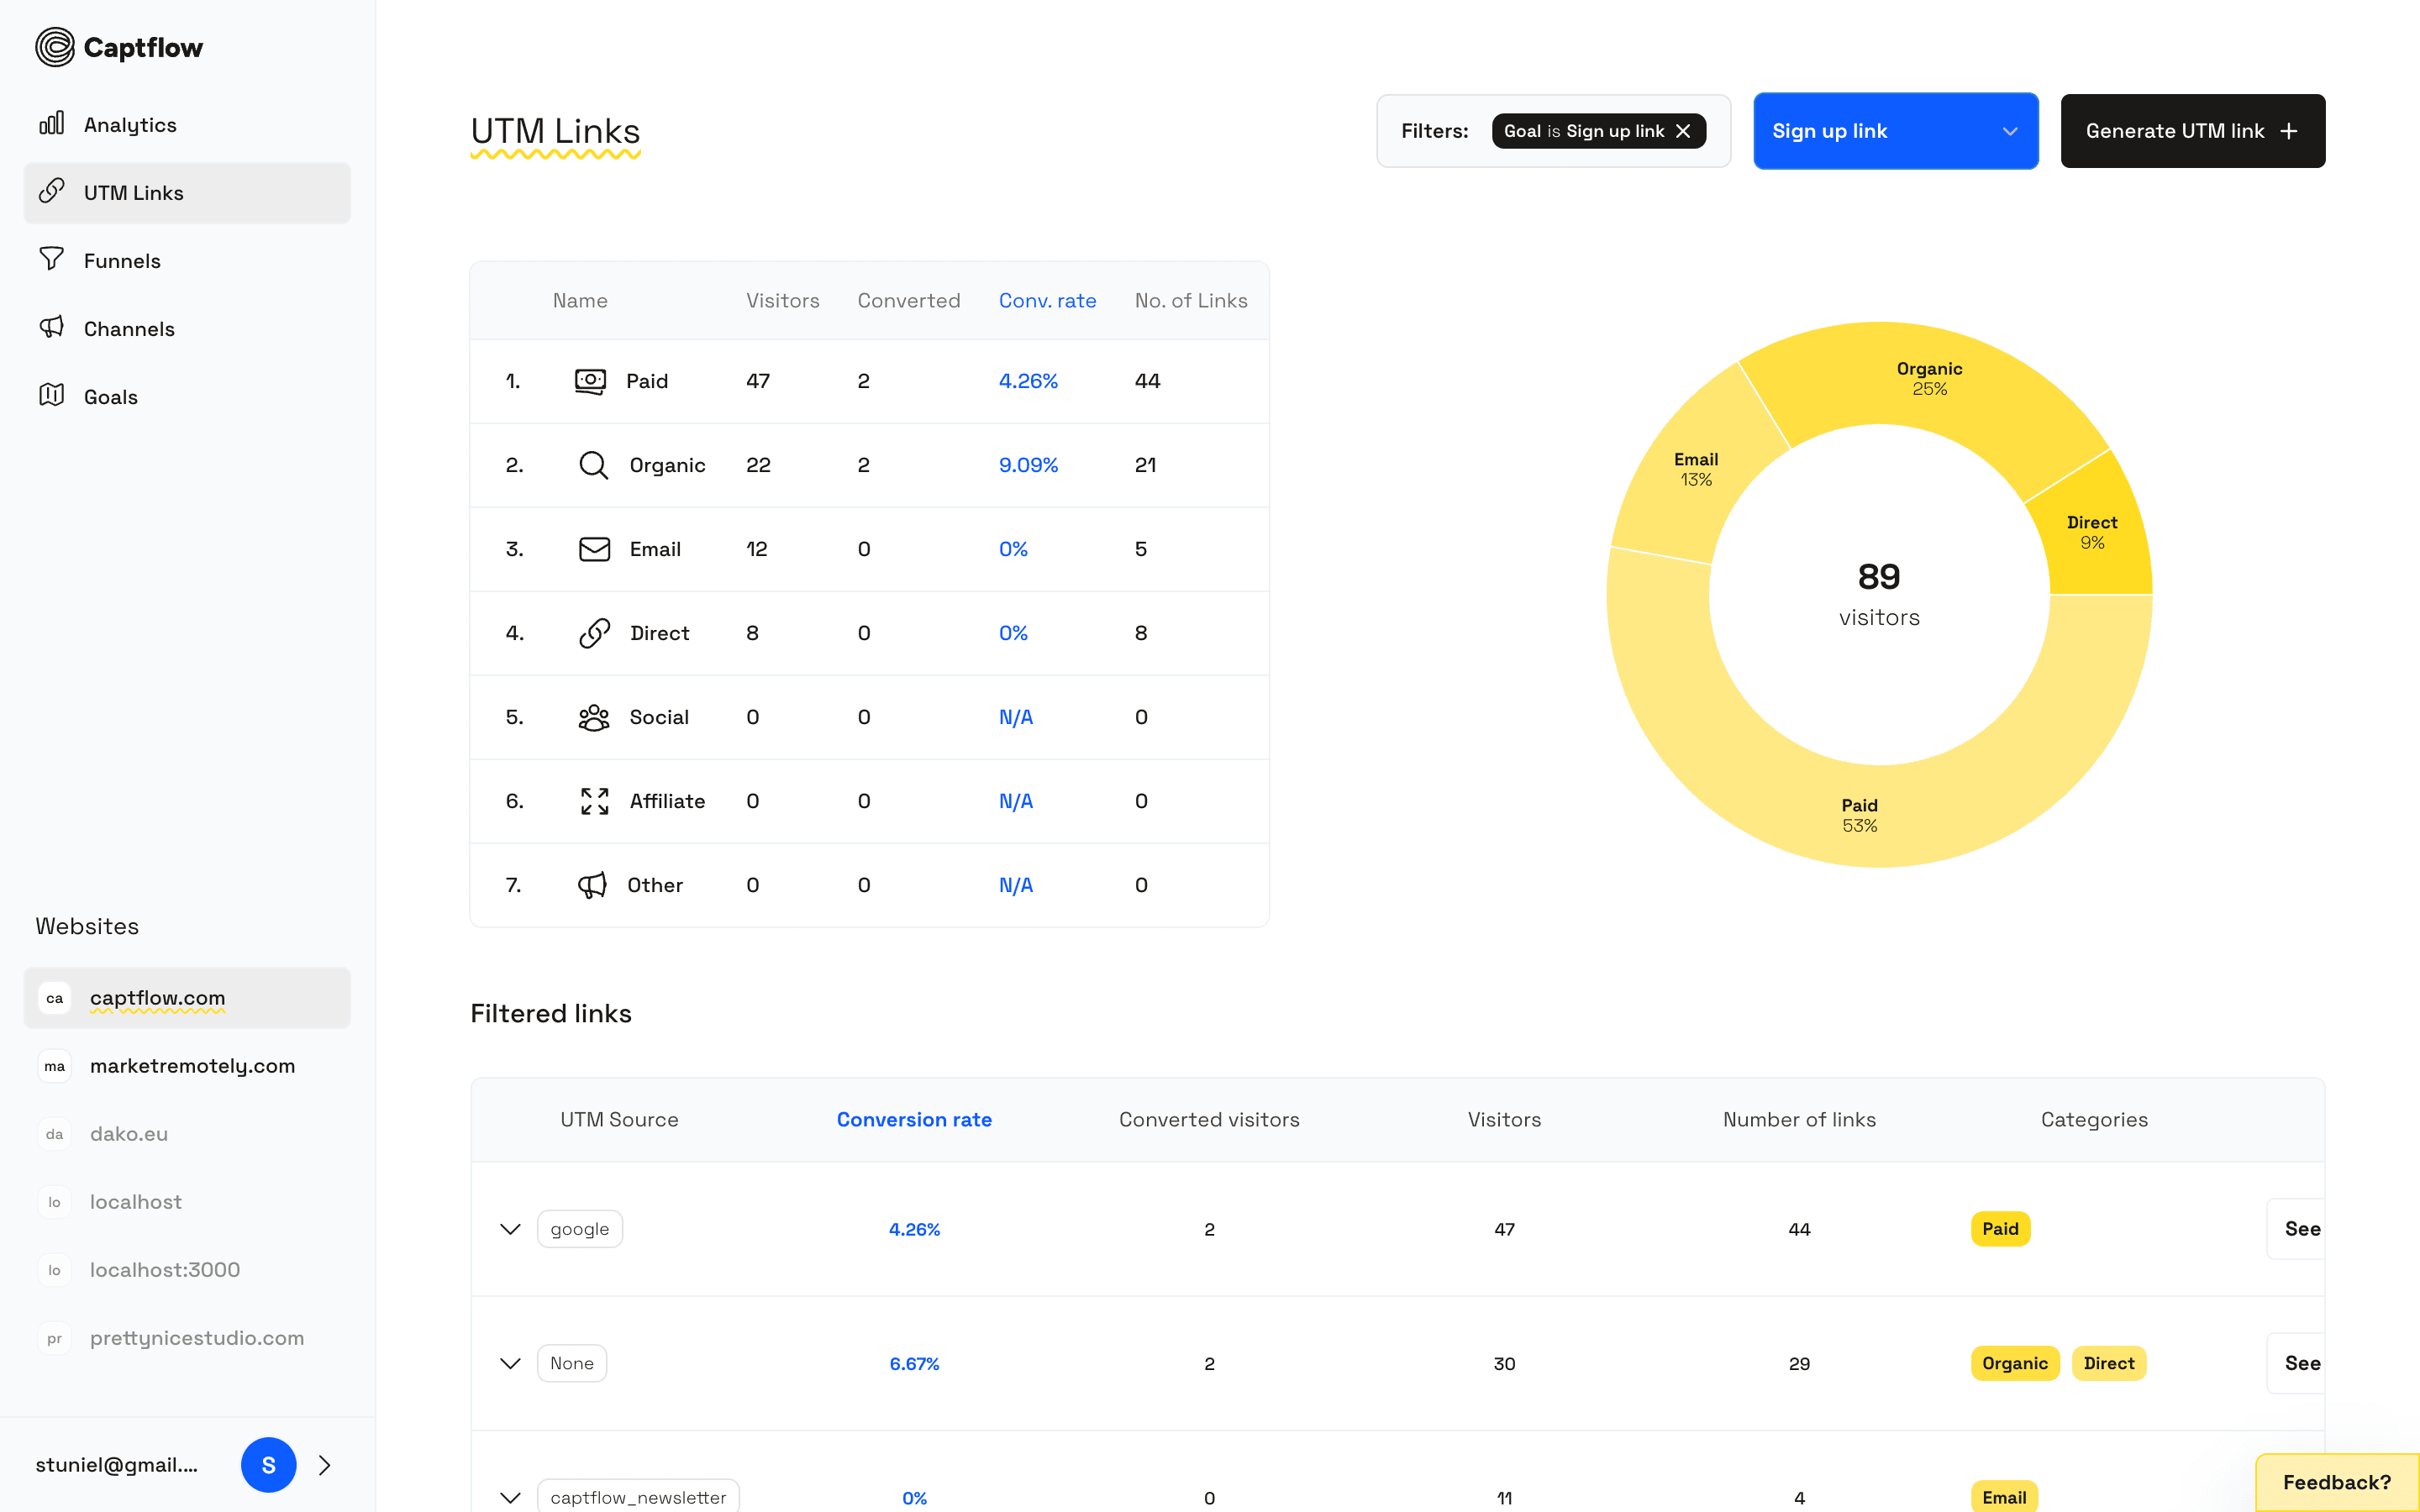The width and height of the screenshot is (2420, 1512).
Task: Click the Funnels filter icon
Action: 52,259
